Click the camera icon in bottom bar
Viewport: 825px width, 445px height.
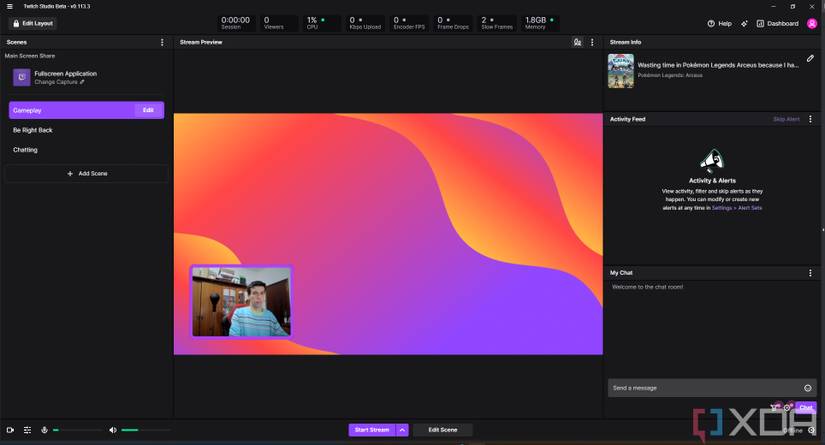point(11,430)
